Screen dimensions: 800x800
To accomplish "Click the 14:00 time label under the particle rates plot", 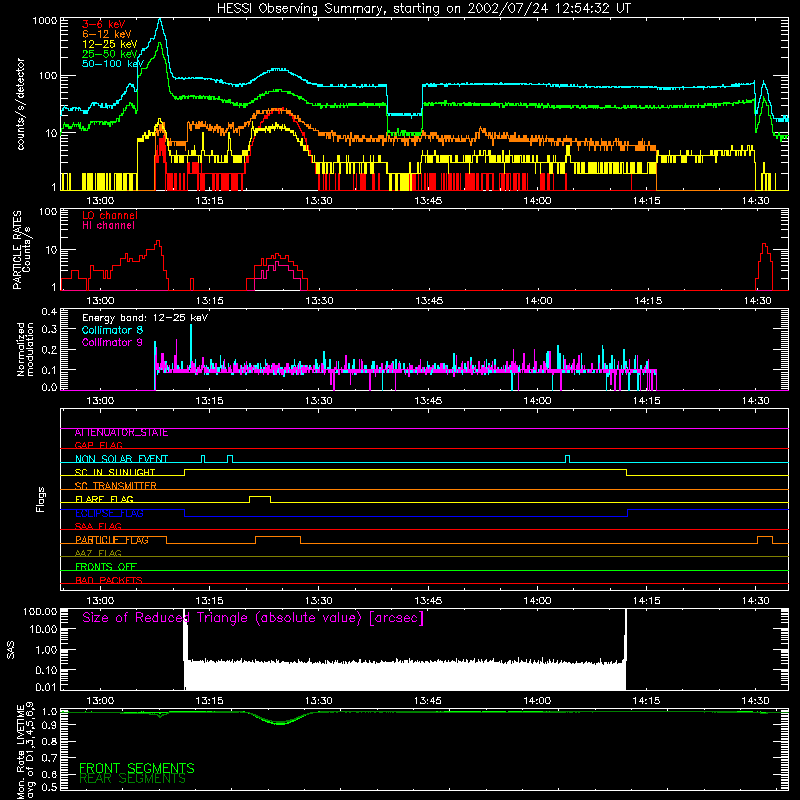I will (x=538, y=301).
